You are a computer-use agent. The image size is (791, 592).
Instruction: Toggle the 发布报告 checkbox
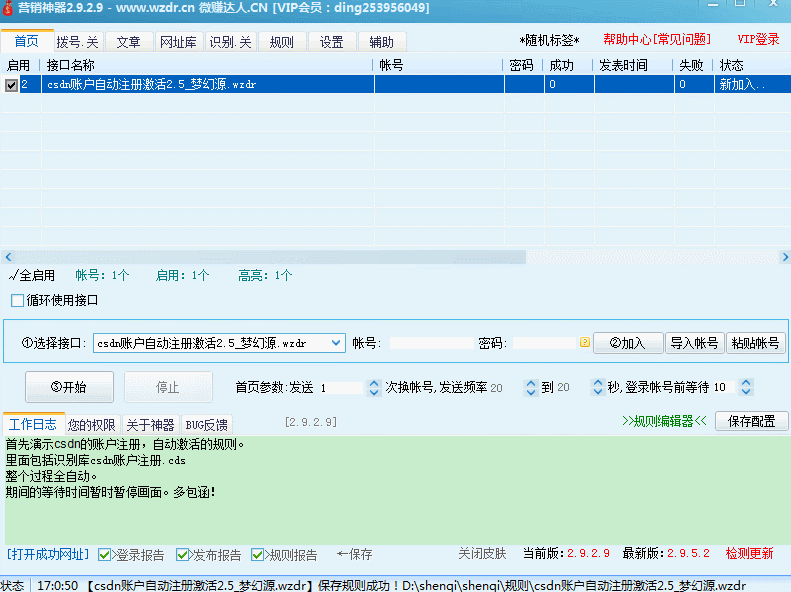(x=182, y=555)
